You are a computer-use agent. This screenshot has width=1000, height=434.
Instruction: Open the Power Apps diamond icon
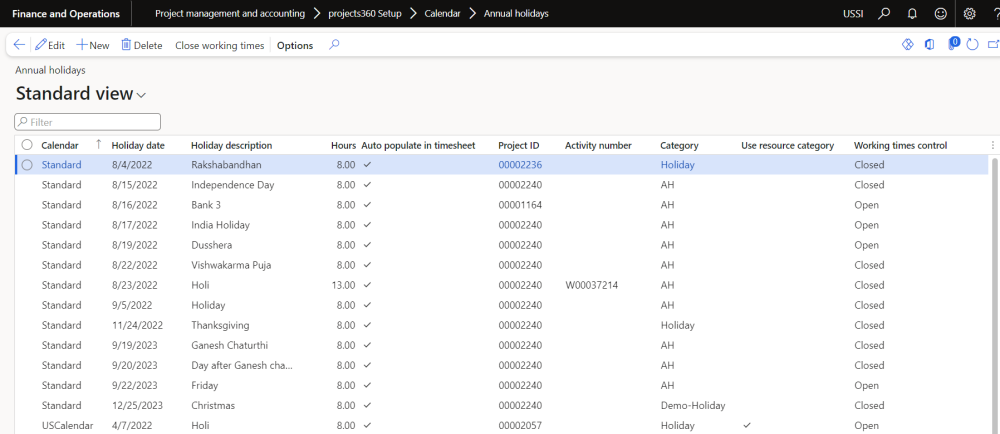tap(908, 45)
